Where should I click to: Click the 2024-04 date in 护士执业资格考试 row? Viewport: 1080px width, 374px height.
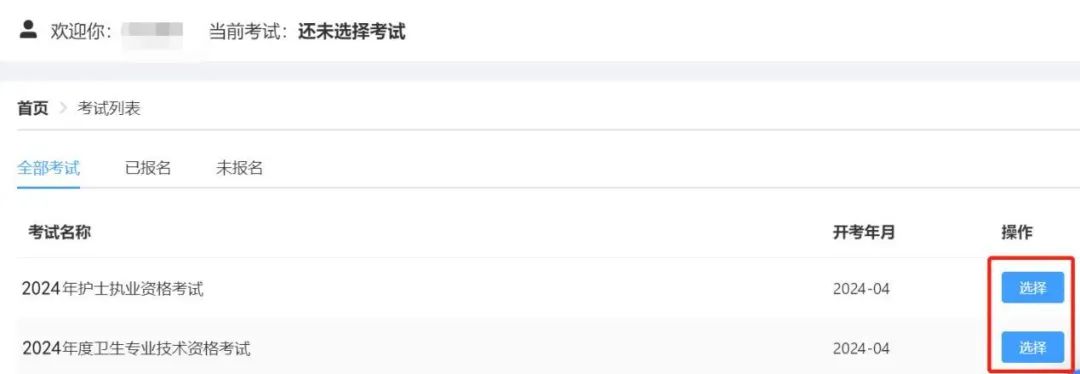[861, 289]
